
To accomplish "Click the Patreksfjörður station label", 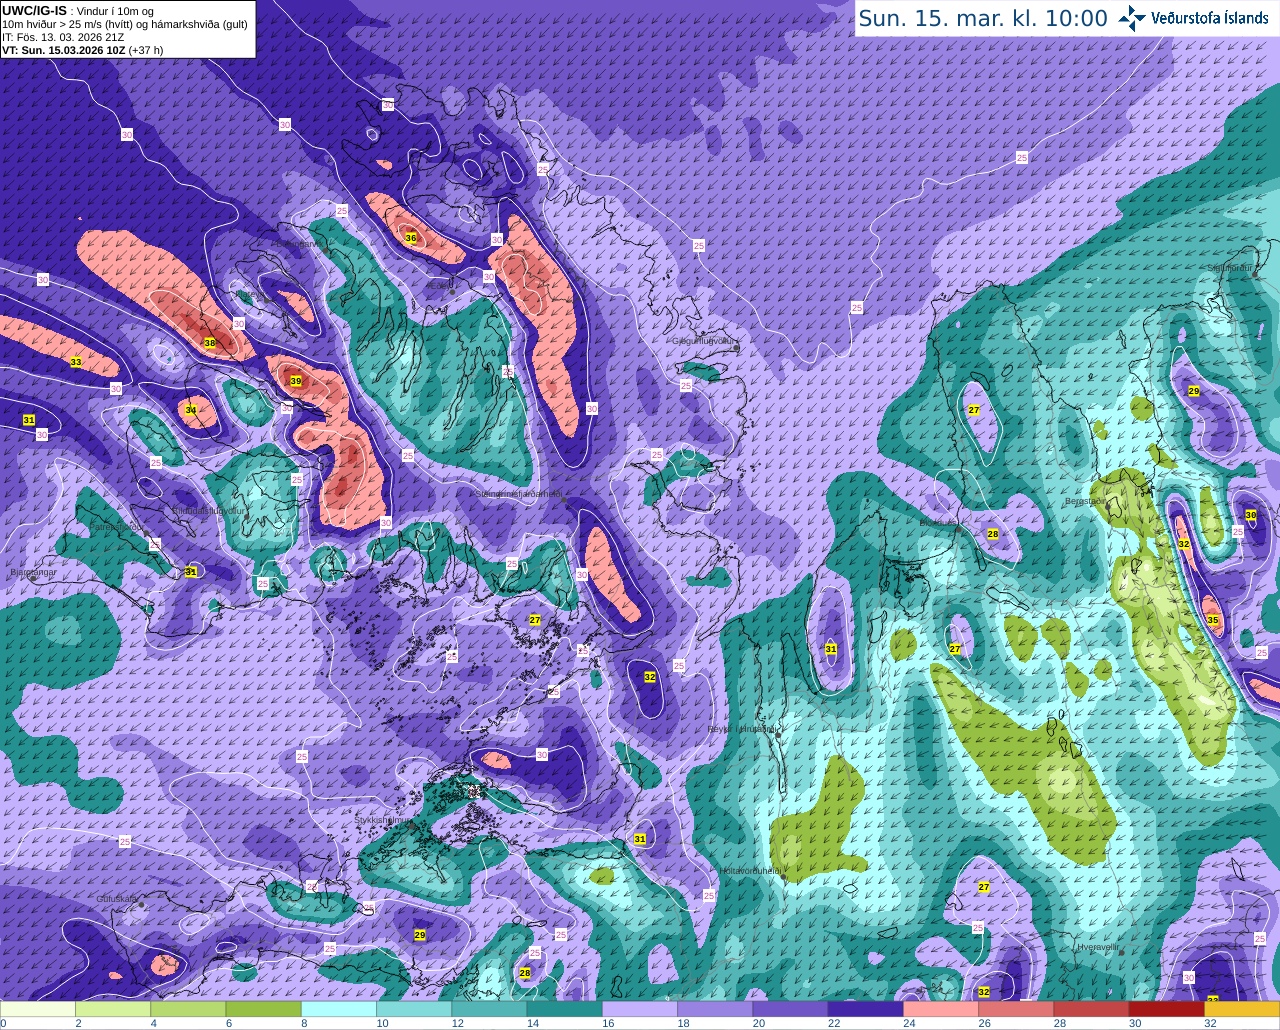I will (x=118, y=527).
